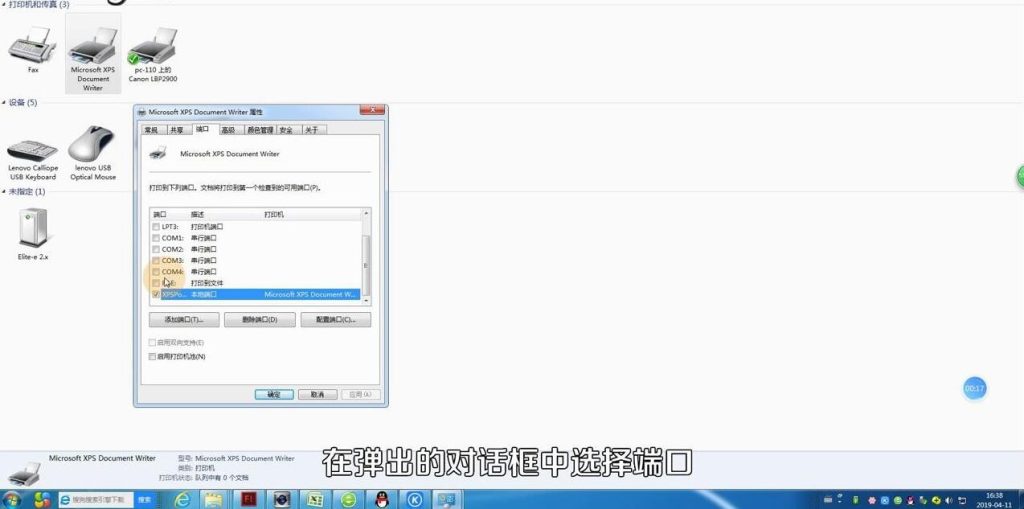The width and height of the screenshot is (1024, 509).
Task: Launch Internet Explorer from the taskbar
Action: [182, 499]
